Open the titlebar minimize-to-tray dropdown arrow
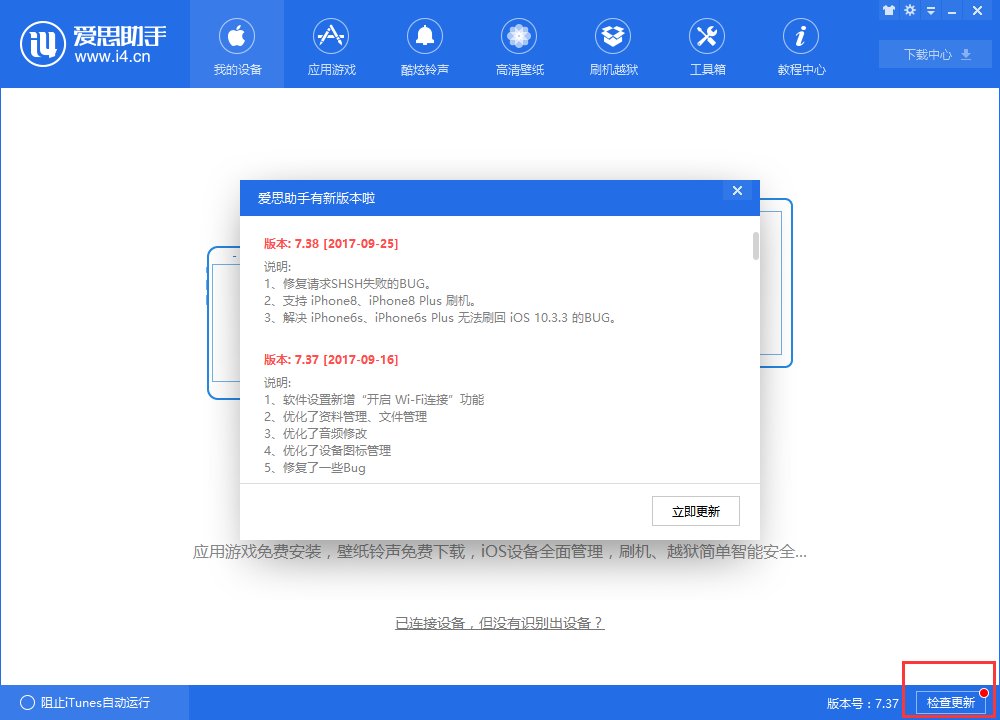This screenshot has width=1000, height=720. click(x=933, y=11)
